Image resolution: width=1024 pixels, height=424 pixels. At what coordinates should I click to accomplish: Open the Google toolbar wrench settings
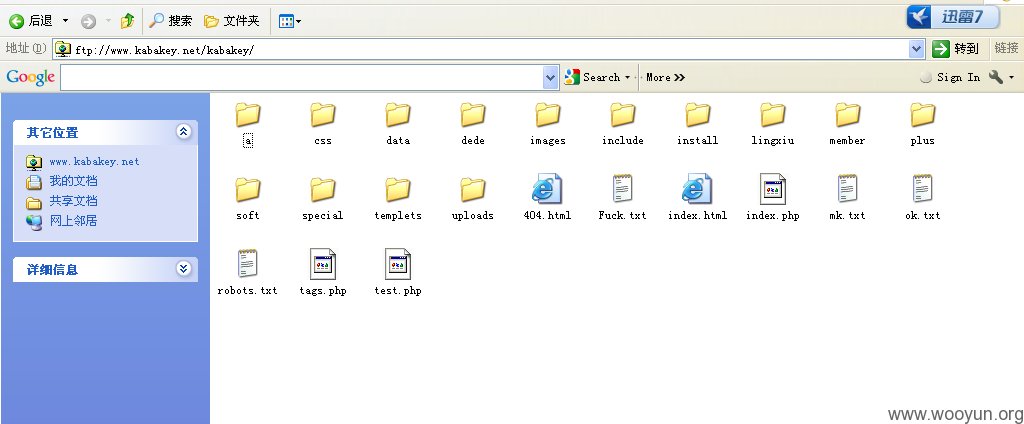tap(1001, 77)
